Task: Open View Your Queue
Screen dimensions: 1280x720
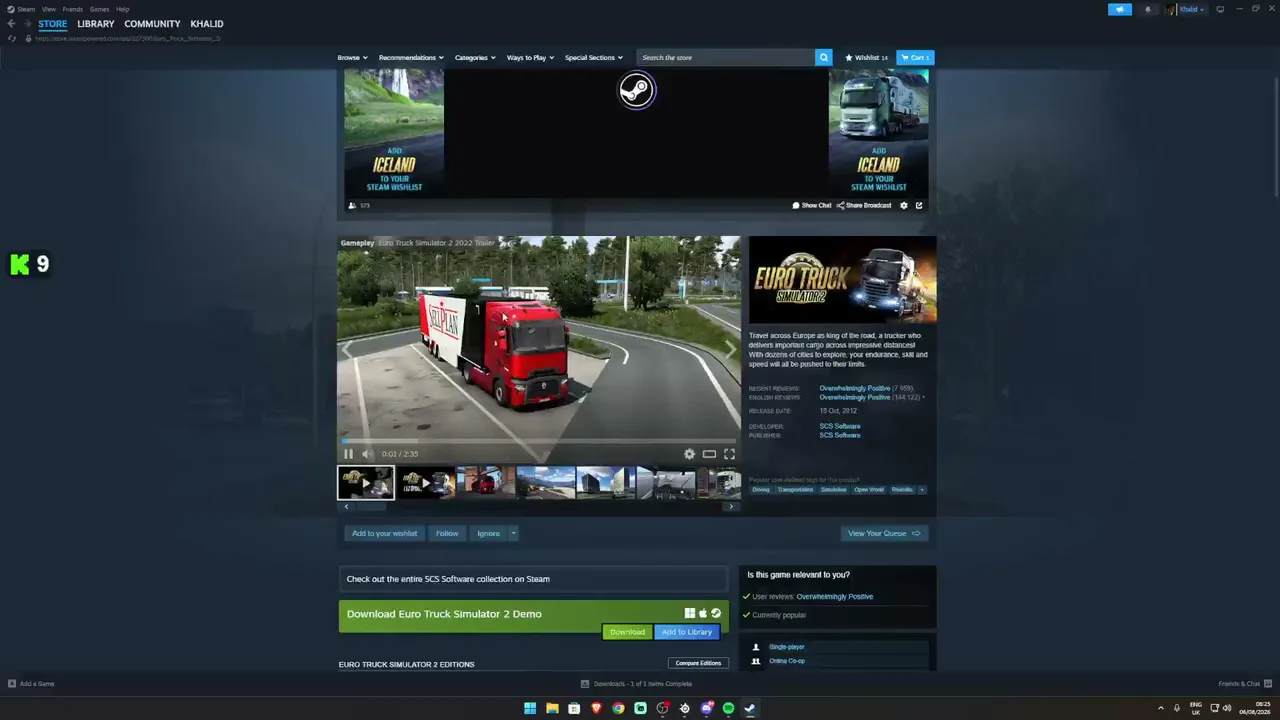Action: [x=884, y=533]
